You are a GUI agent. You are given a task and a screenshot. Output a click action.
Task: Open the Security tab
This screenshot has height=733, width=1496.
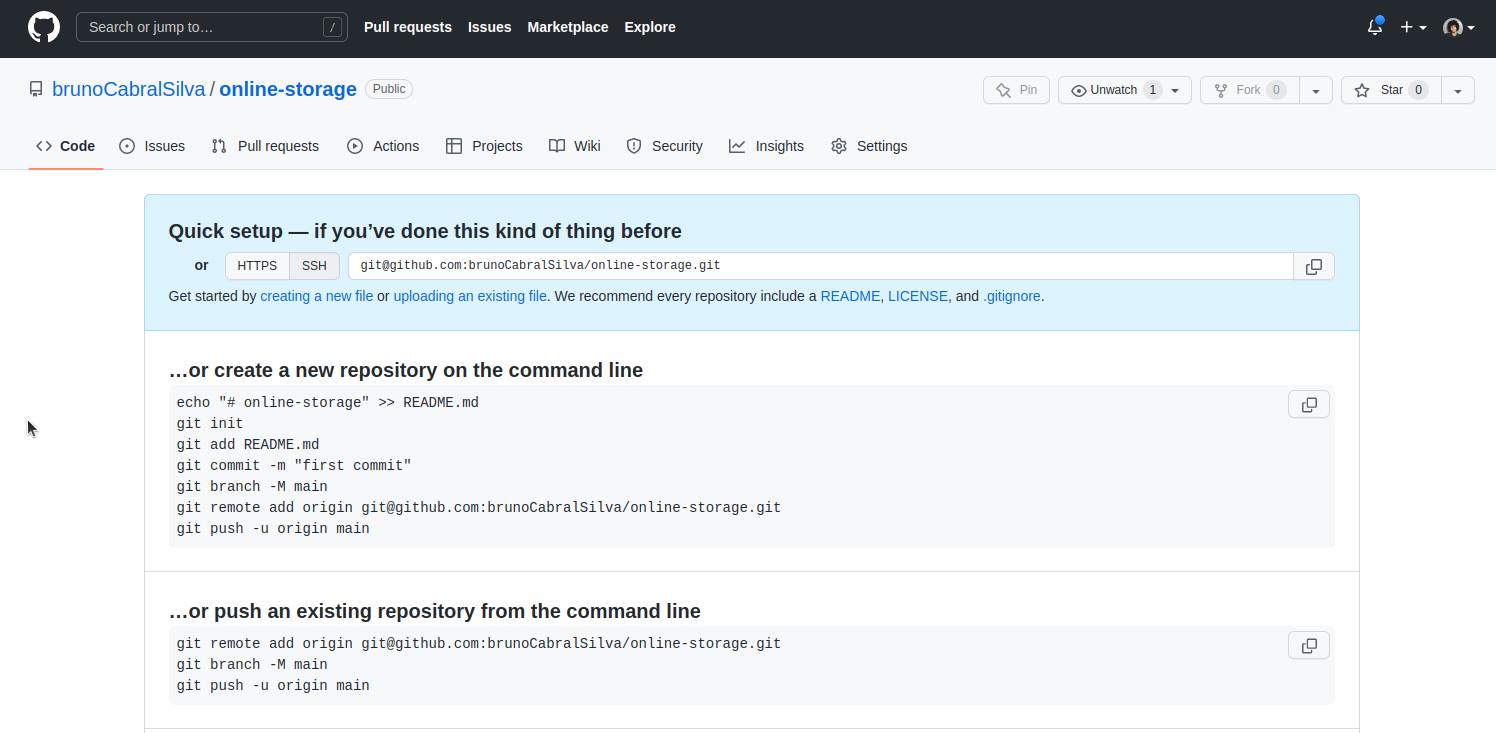coord(665,146)
